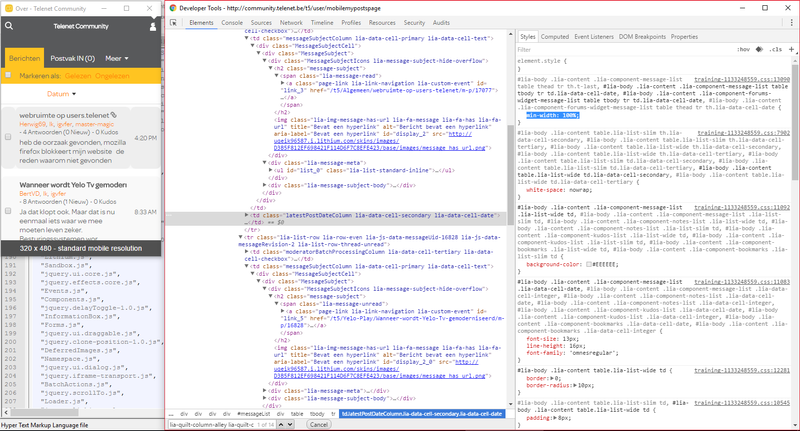Viewport: 800px width, 431px height.
Task: Mark messages as Ongelezen
Action: click(x=112, y=75)
